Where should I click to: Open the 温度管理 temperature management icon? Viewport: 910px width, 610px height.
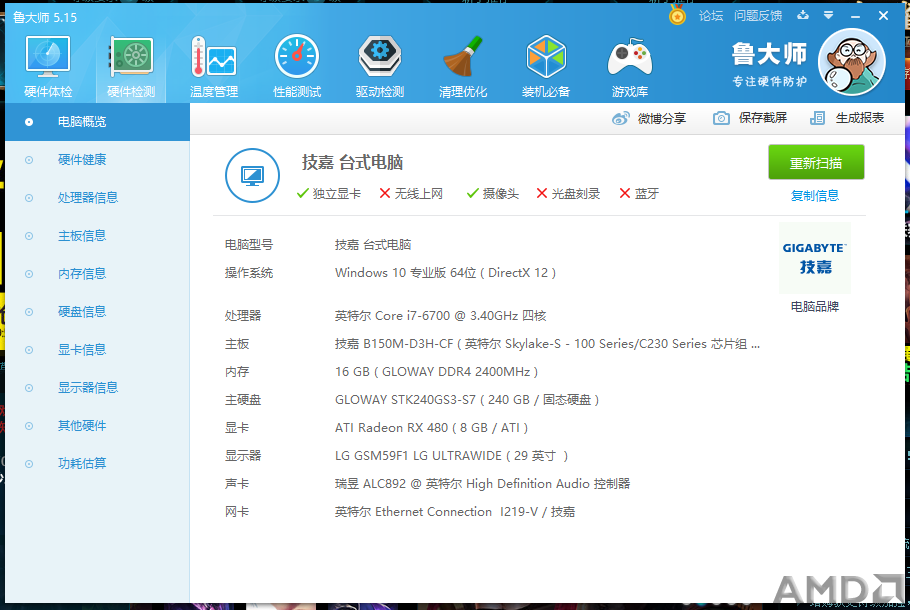click(x=214, y=66)
